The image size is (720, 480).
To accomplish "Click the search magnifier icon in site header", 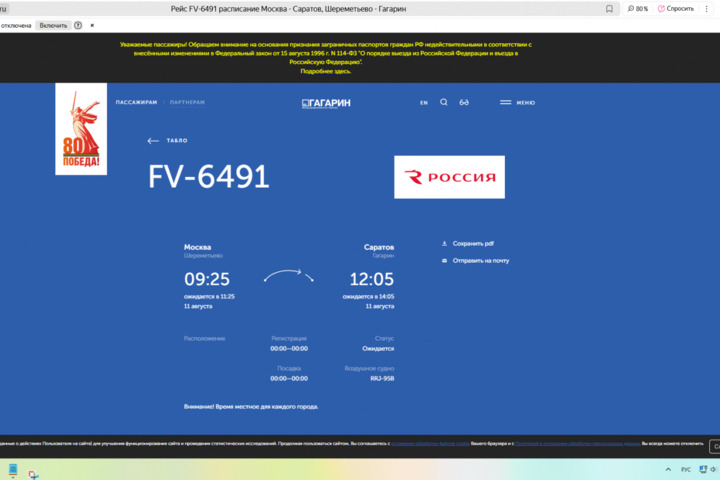I will tap(444, 102).
